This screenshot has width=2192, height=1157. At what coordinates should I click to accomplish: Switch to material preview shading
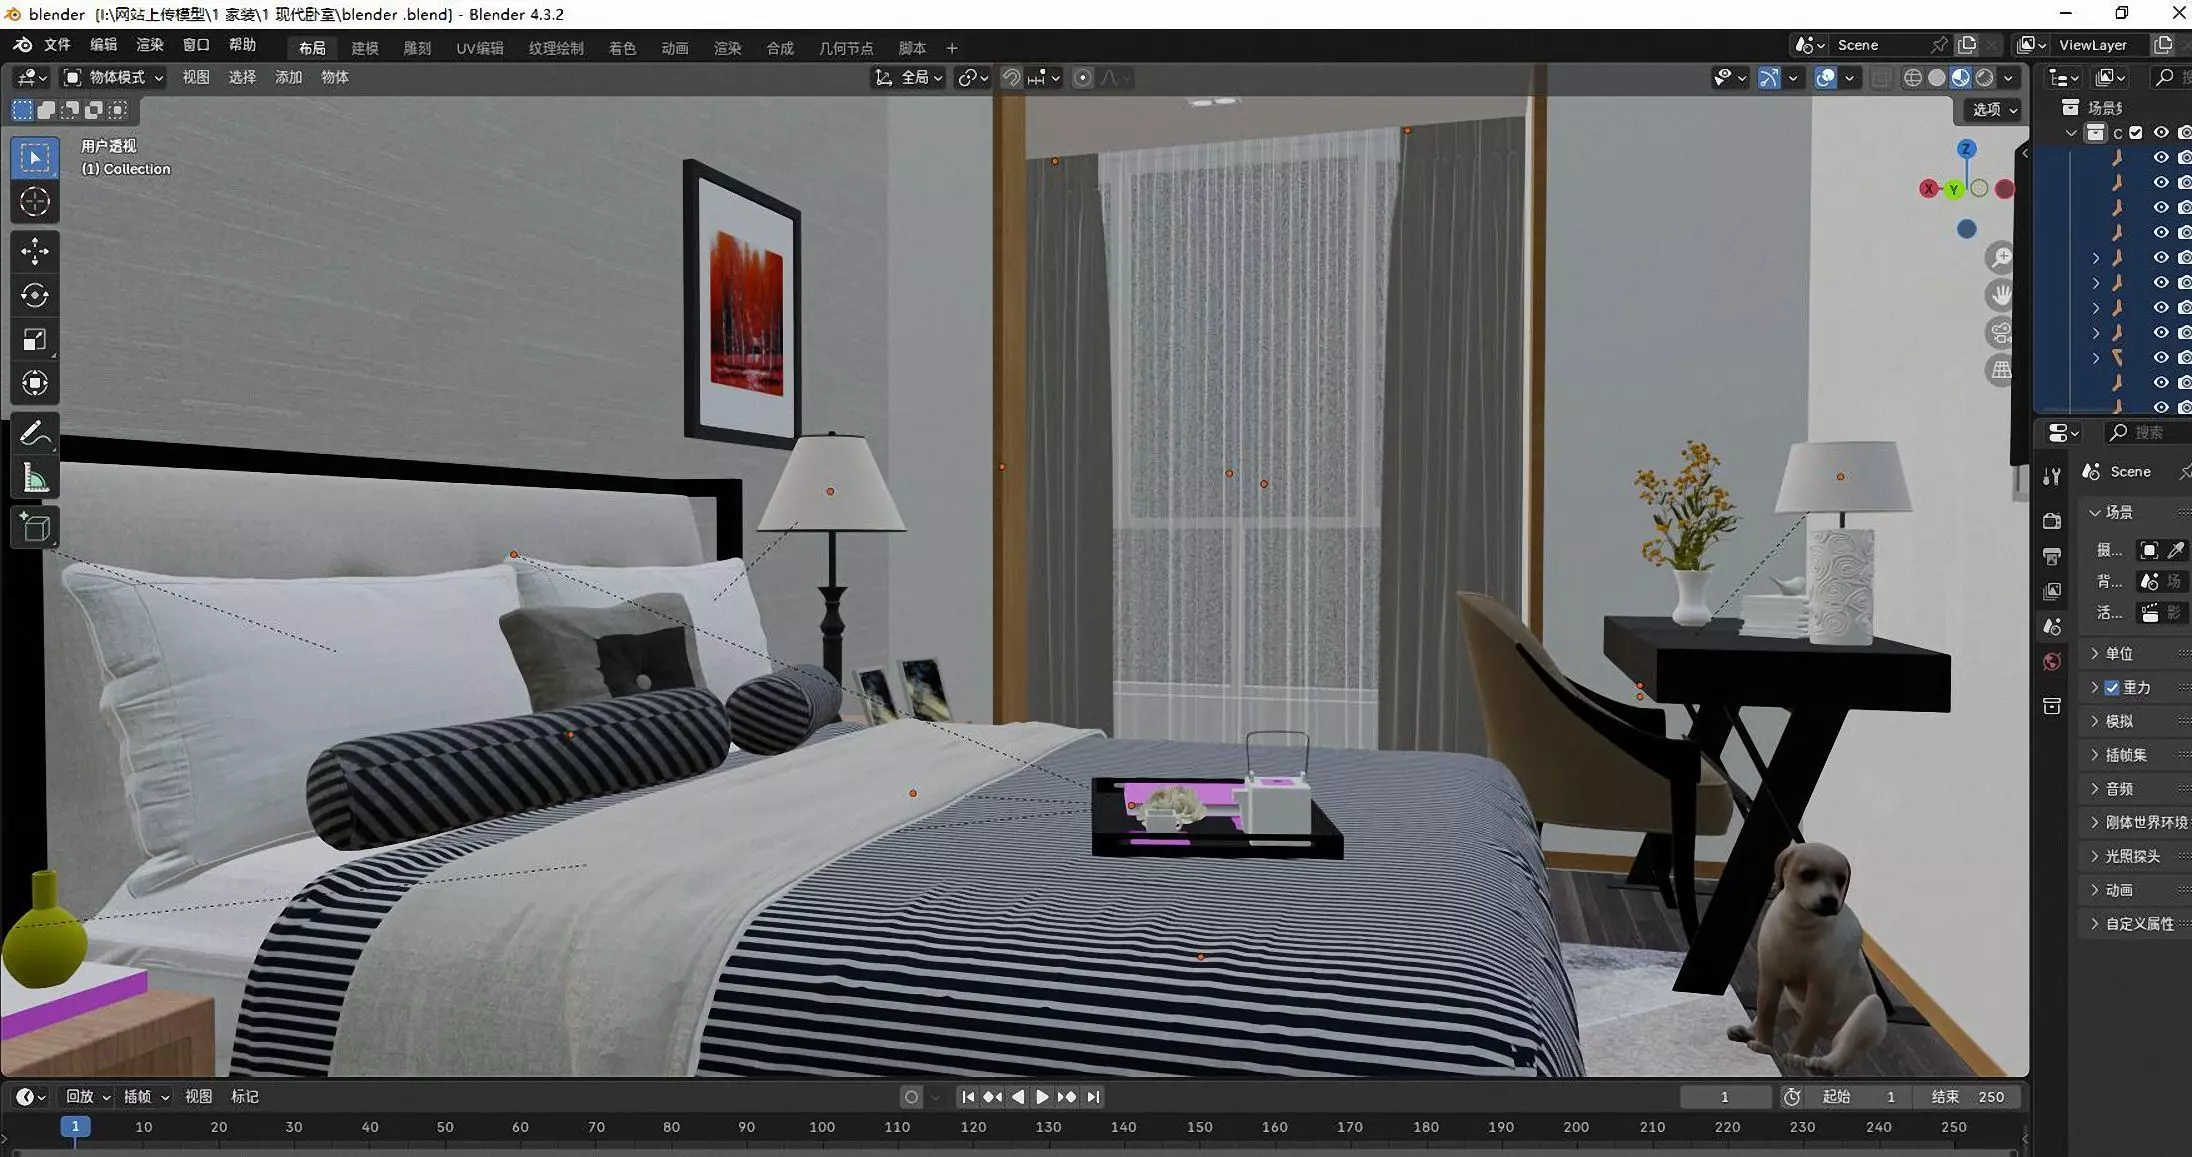pos(1960,78)
